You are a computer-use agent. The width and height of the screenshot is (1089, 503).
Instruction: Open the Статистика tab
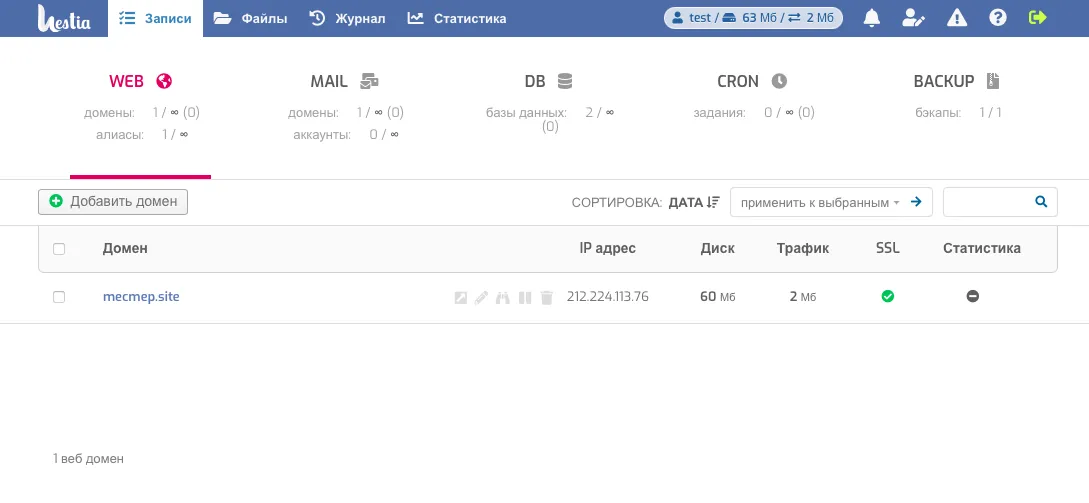pyautogui.click(x=457, y=18)
